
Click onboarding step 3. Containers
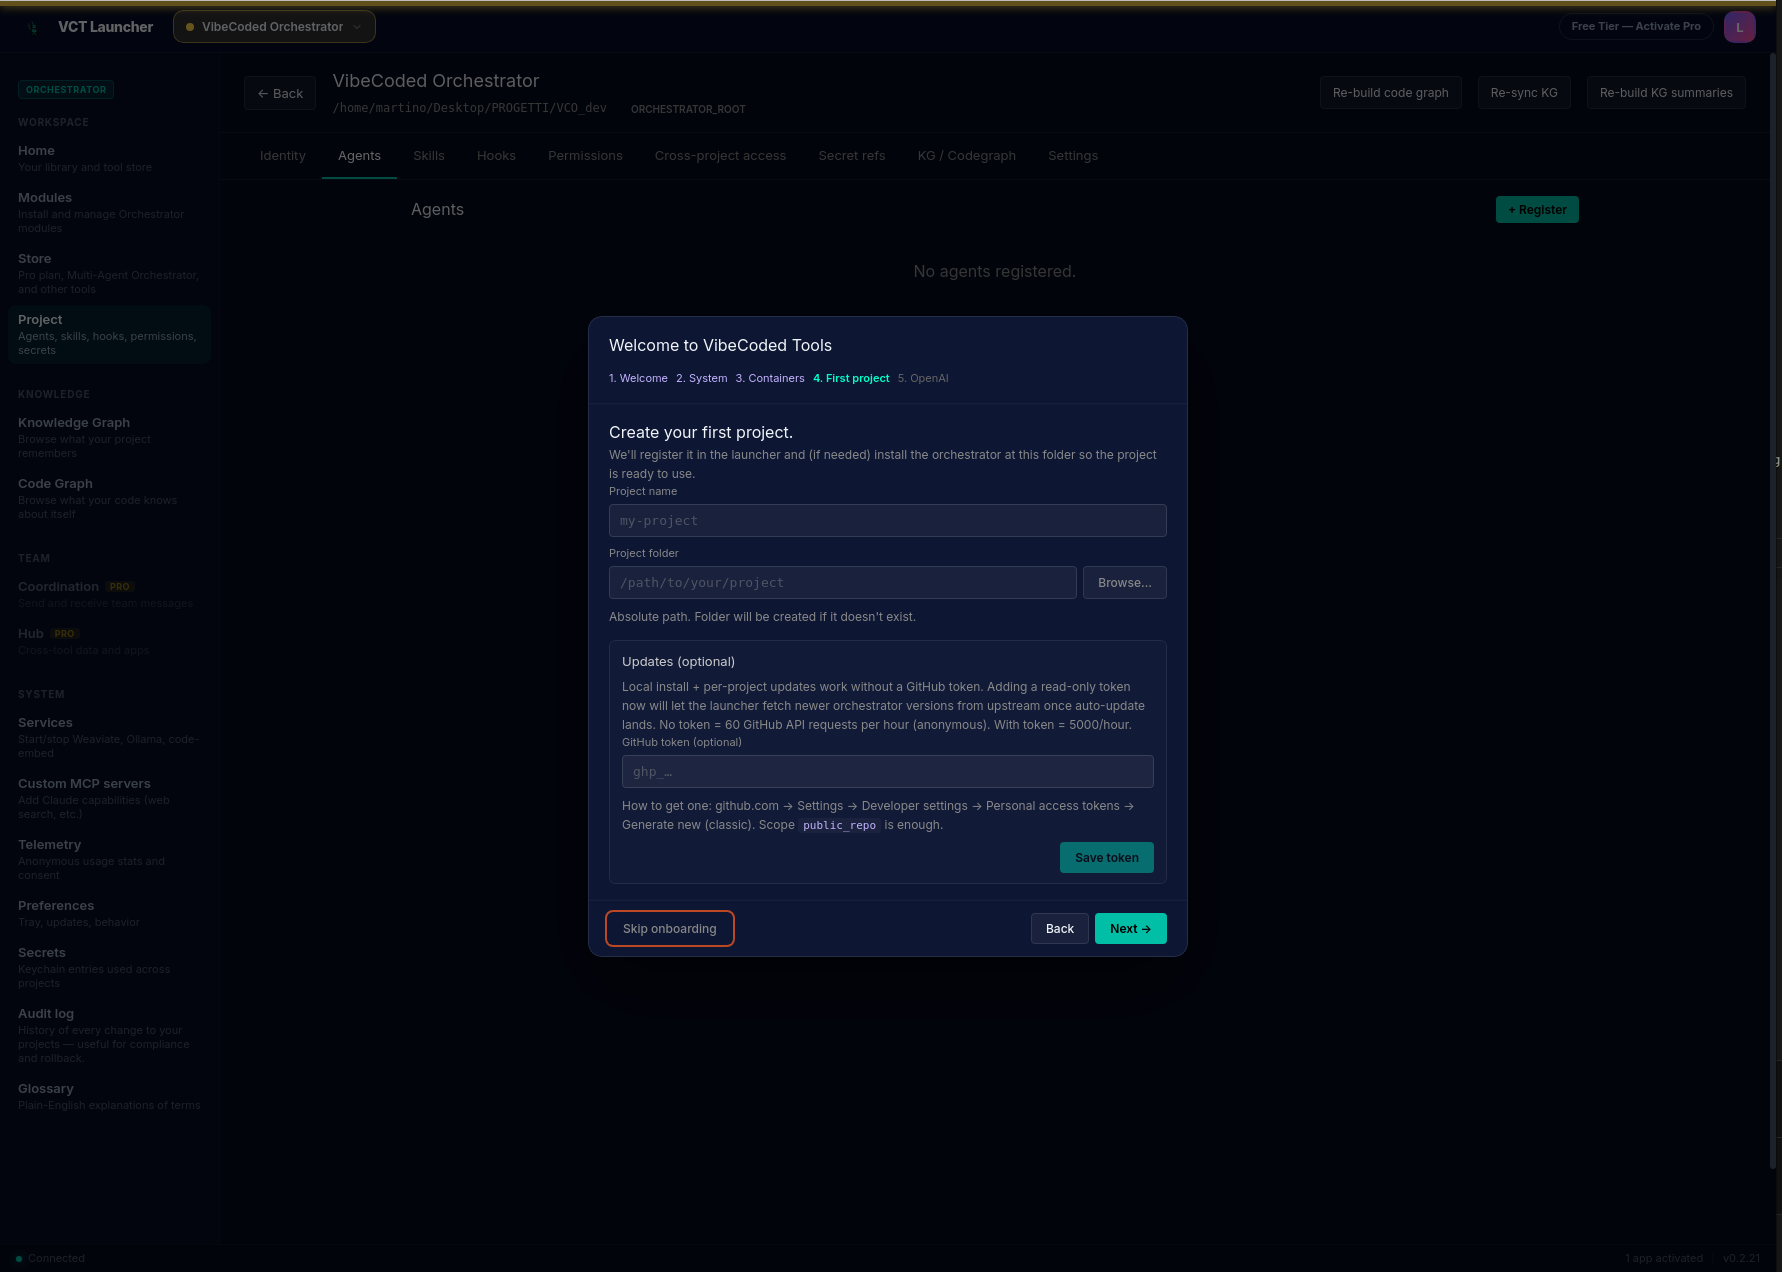(770, 378)
